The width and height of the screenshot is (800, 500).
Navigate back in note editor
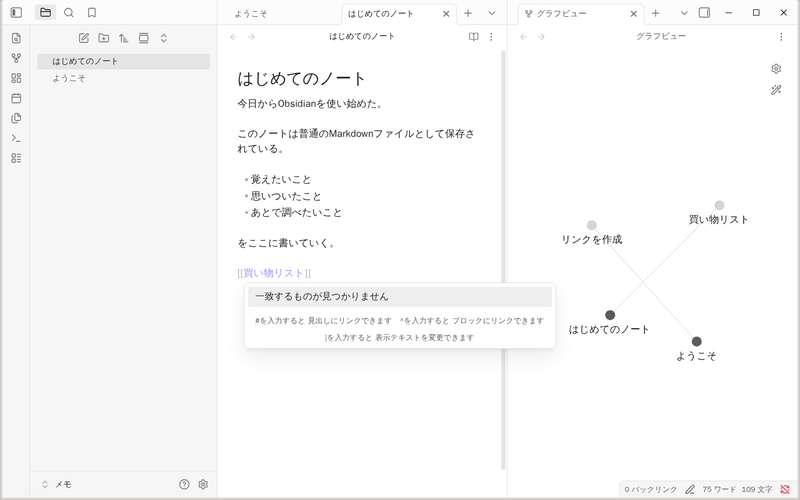(x=234, y=37)
